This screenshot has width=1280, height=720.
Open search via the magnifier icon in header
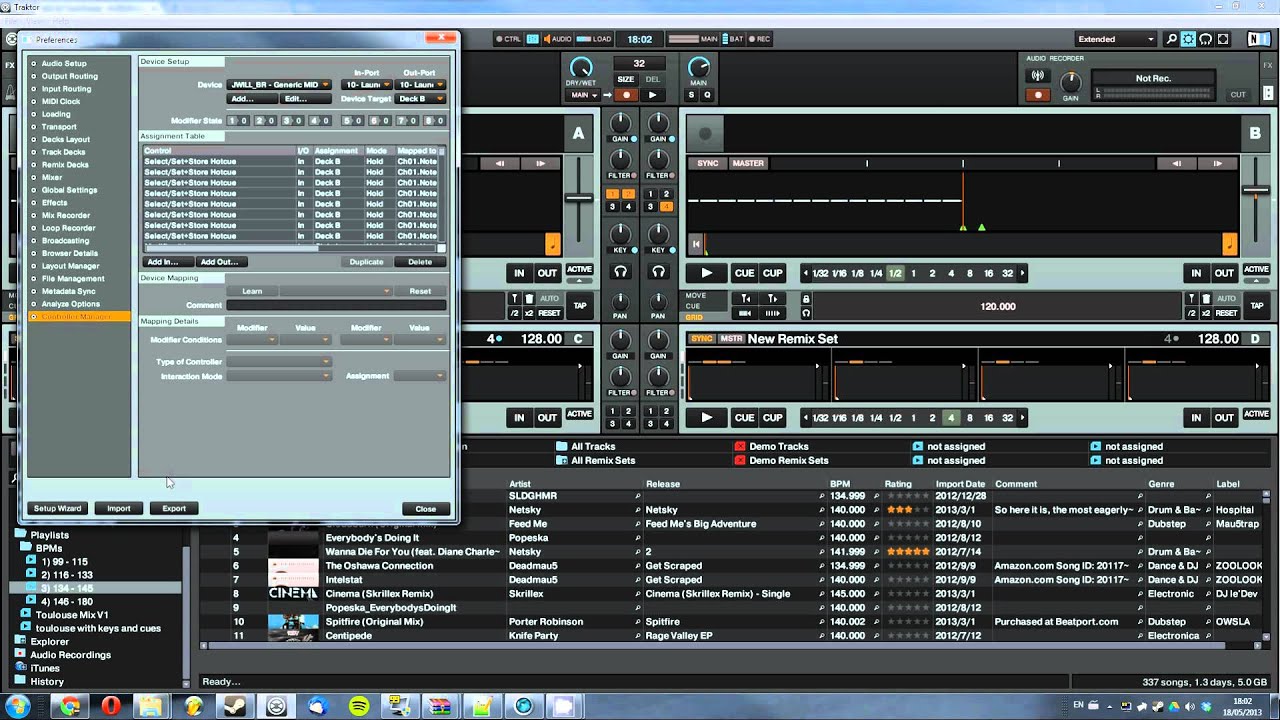click(1172, 39)
